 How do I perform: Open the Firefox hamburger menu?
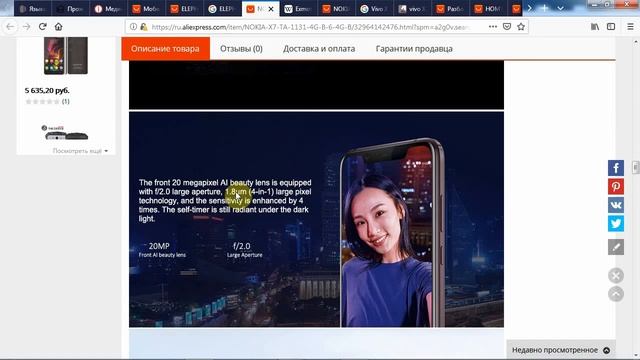click(630, 27)
